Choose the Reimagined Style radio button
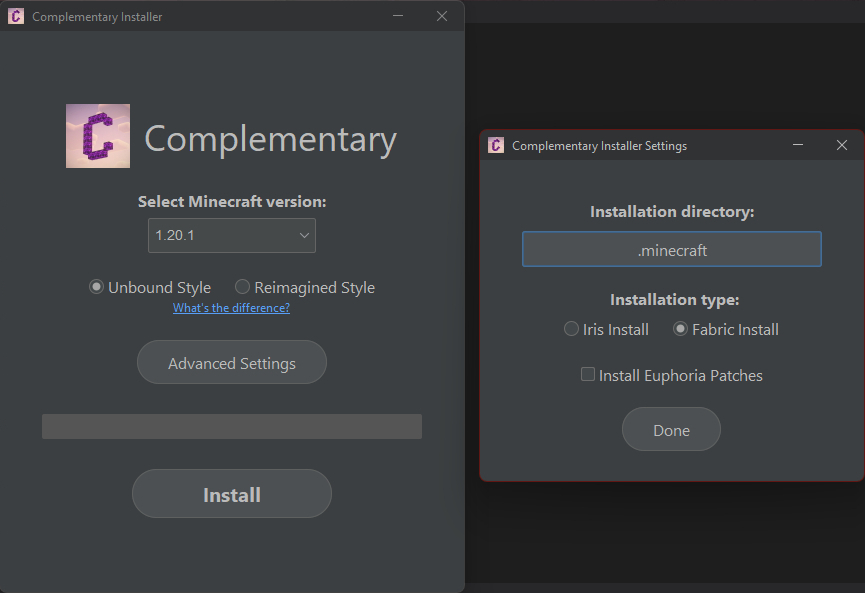Viewport: 865px width, 593px height. tap(243, 287)
